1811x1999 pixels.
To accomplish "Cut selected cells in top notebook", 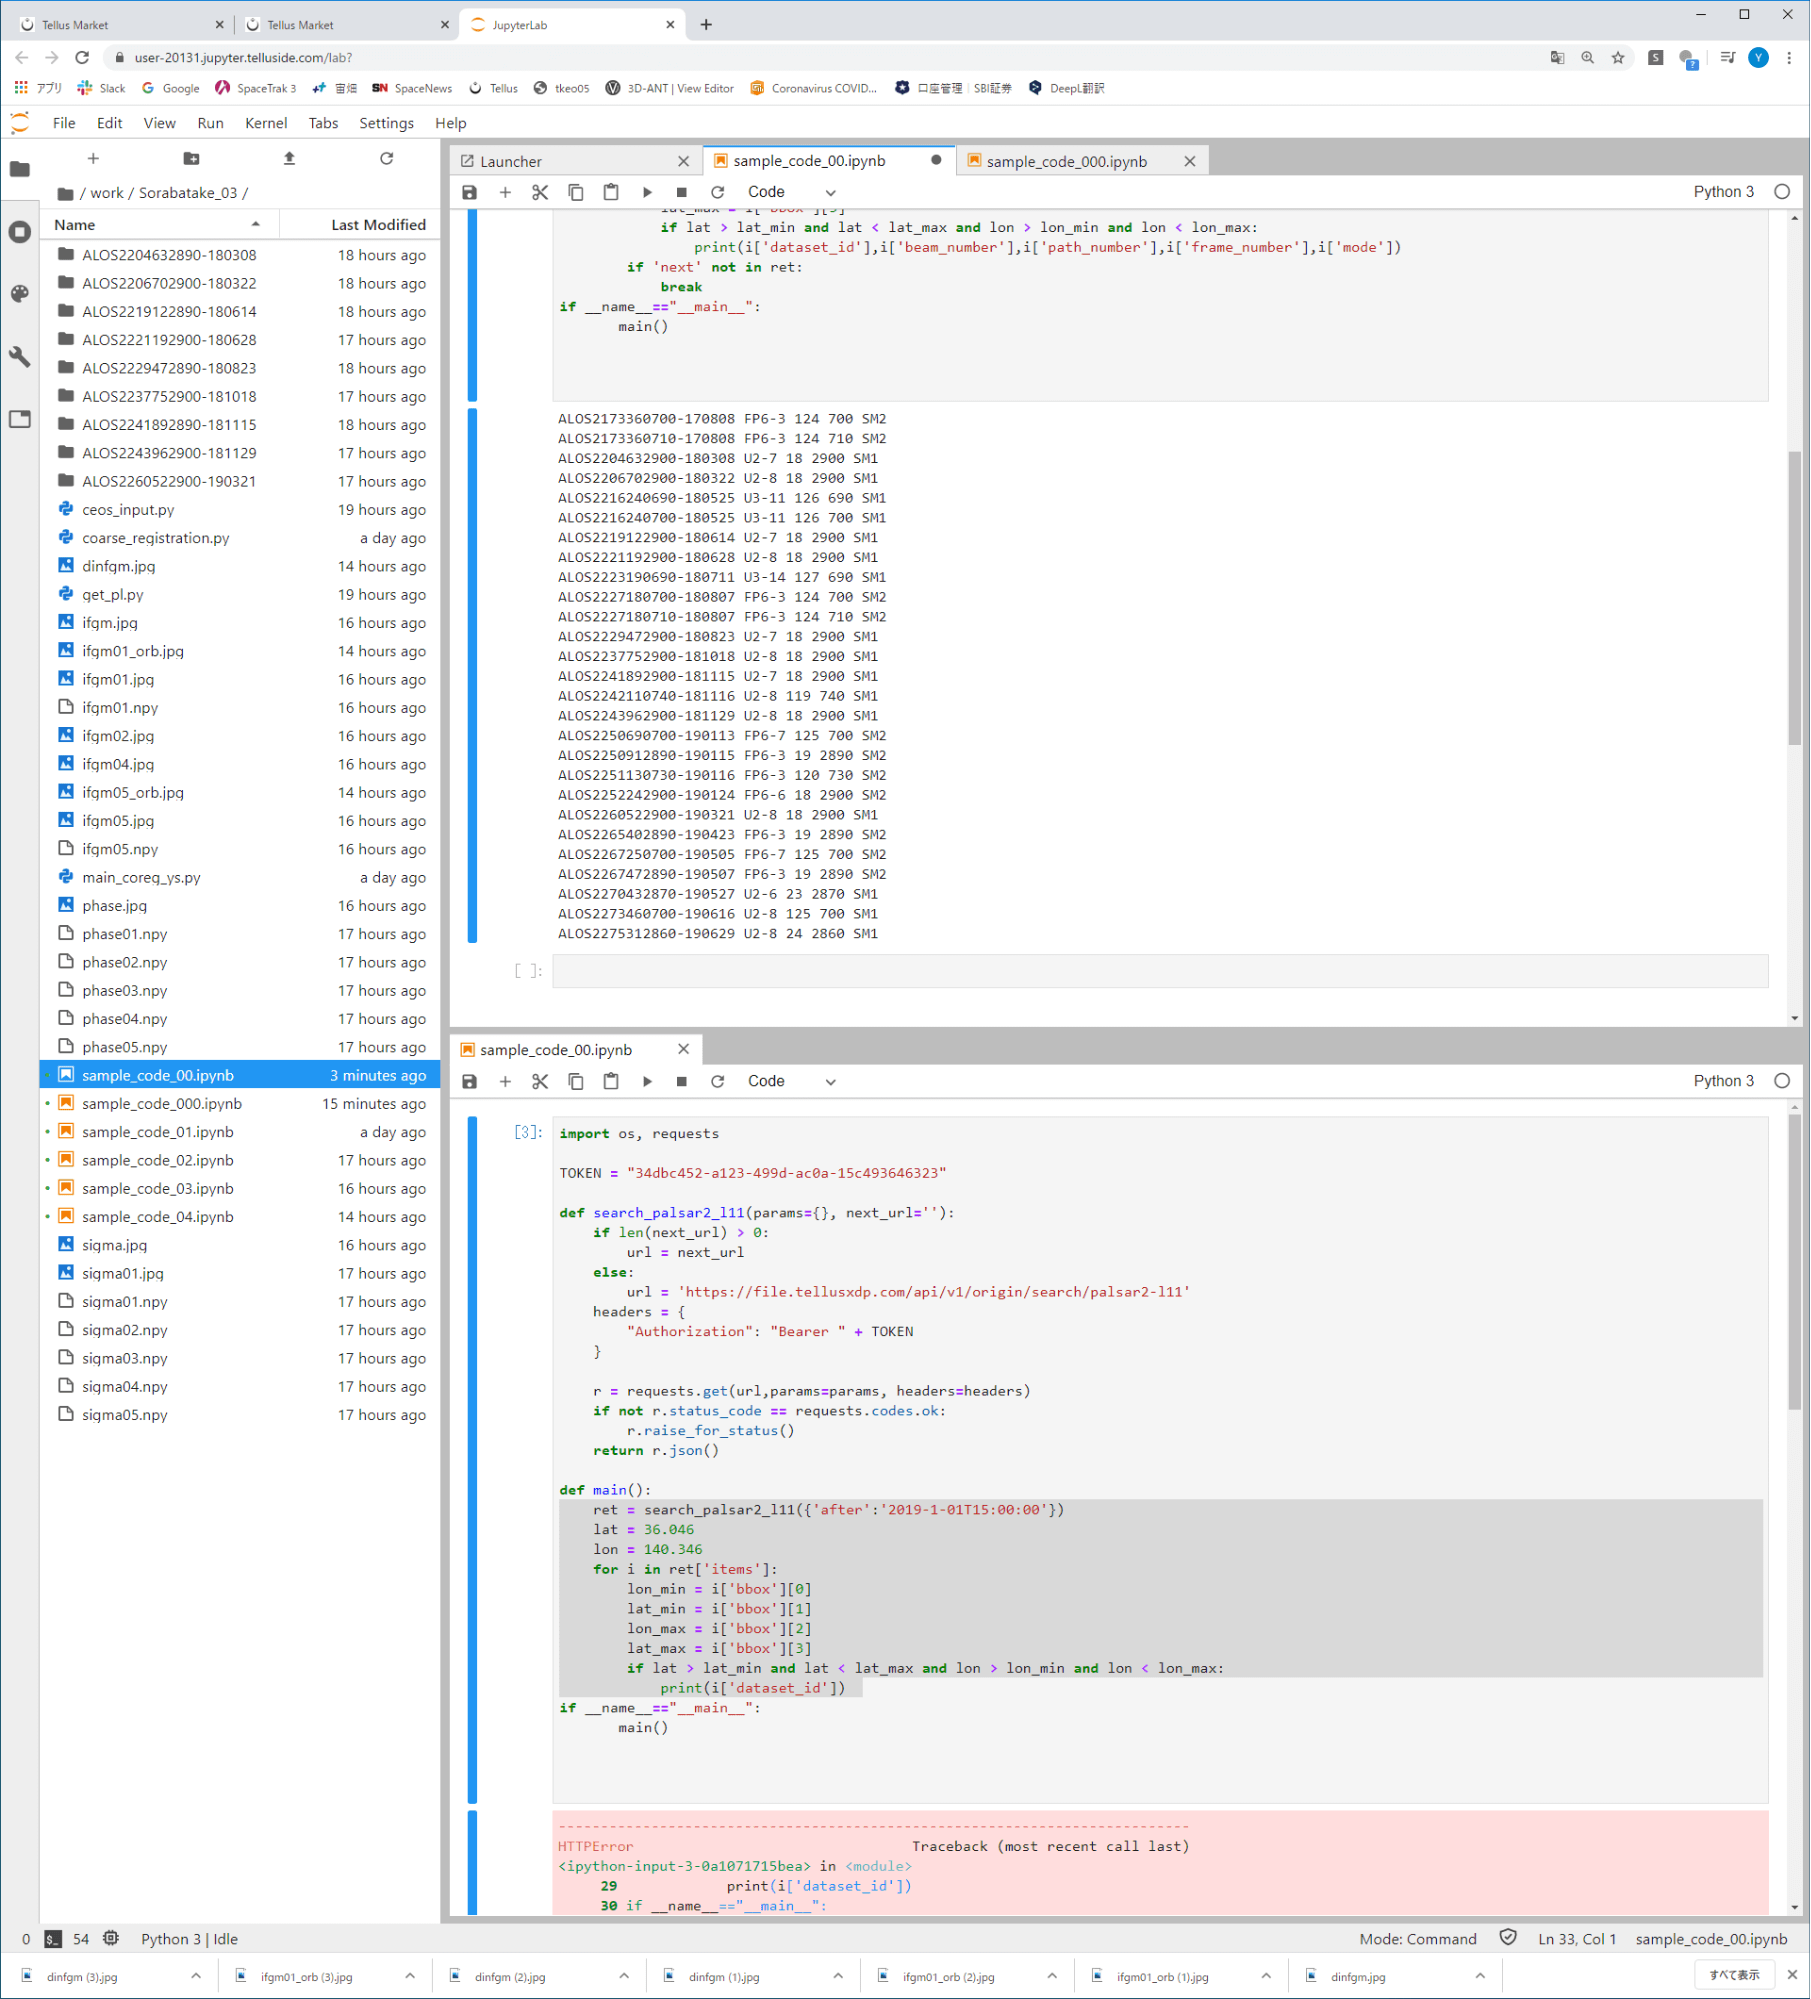I will click(540, 192).
